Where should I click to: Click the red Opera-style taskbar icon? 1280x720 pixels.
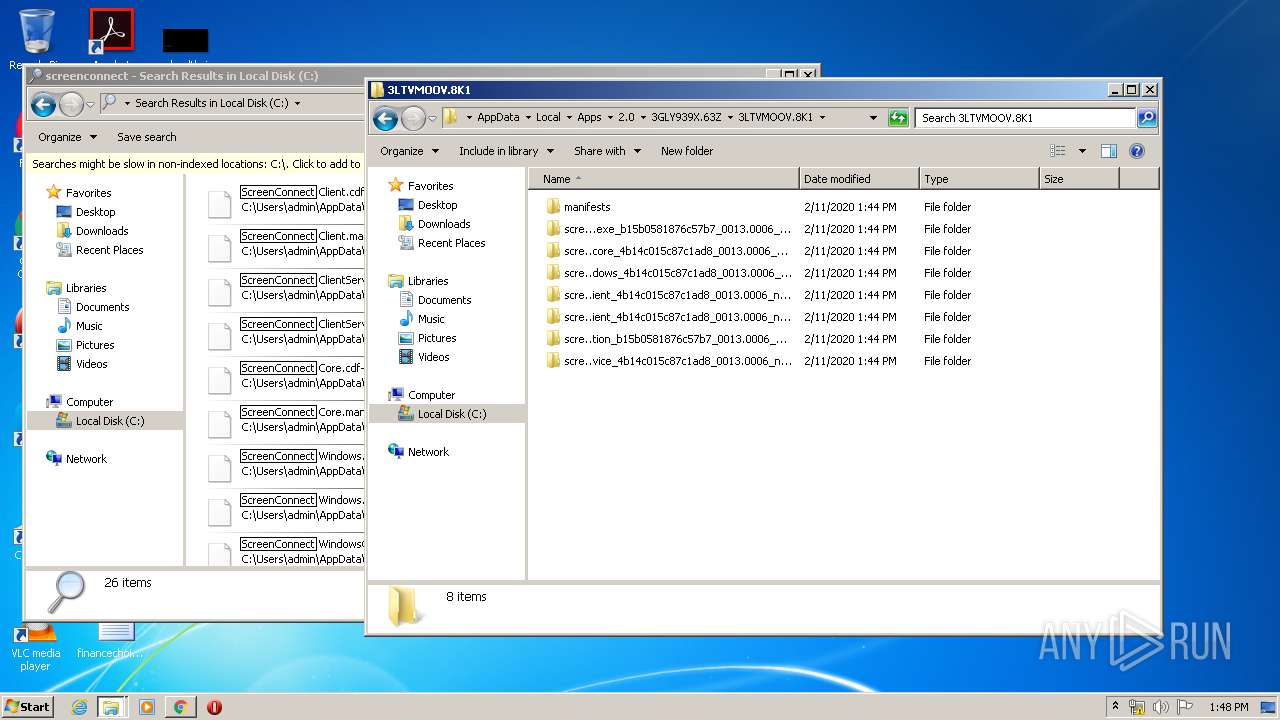tap(214, 707)
